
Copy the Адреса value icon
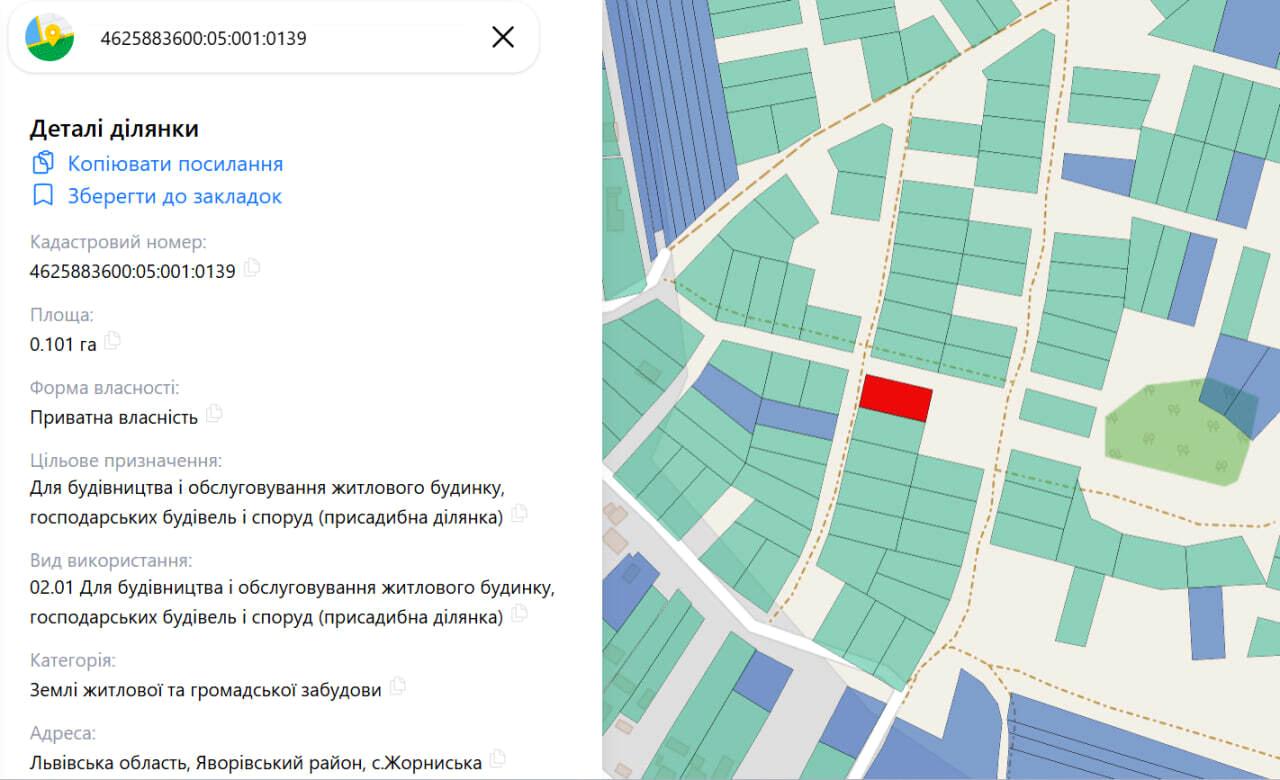point(498,759)
